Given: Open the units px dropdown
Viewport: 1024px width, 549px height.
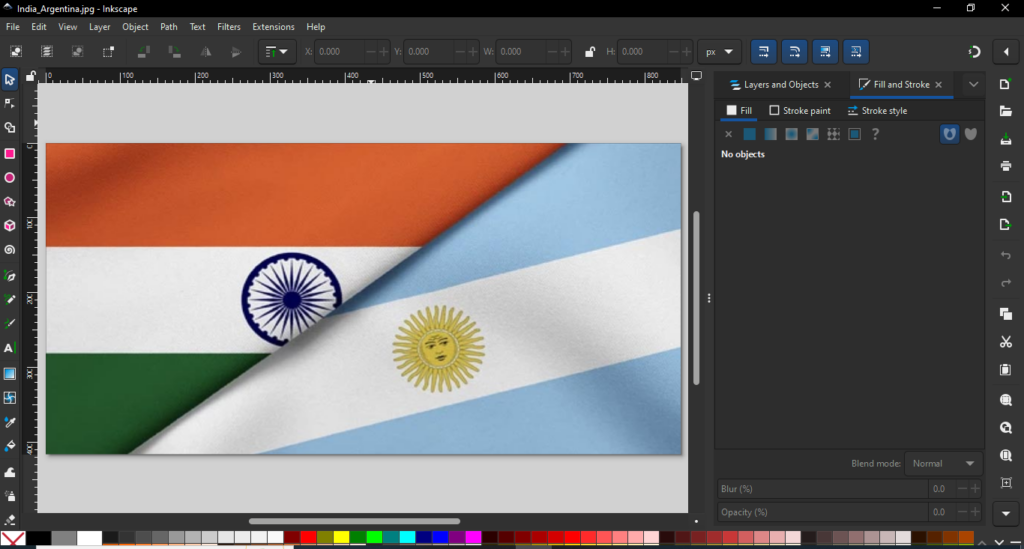Looking at the screenshot, I should [x=719, y=52].
